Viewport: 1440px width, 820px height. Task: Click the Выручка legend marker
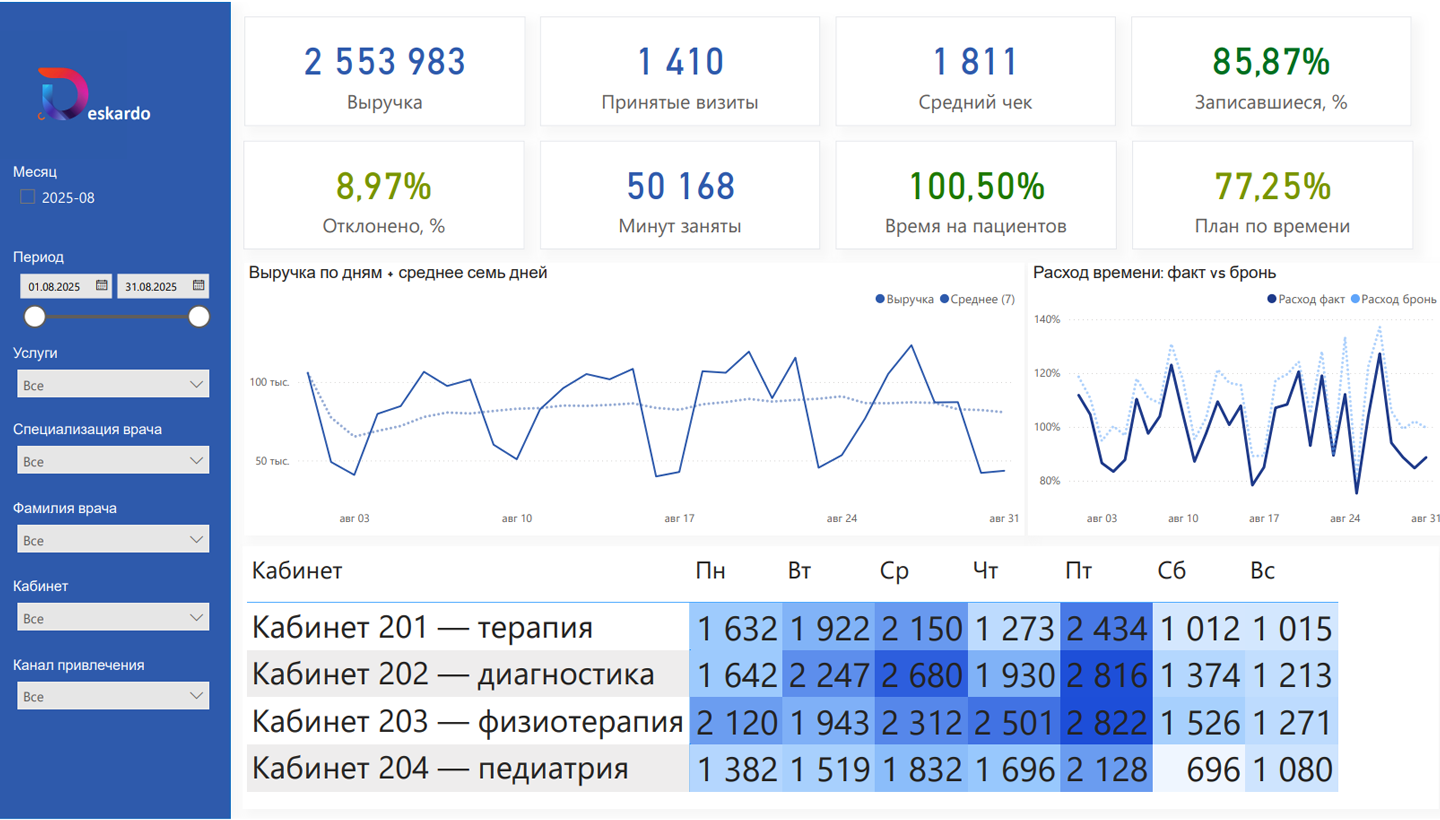point(880,299)
